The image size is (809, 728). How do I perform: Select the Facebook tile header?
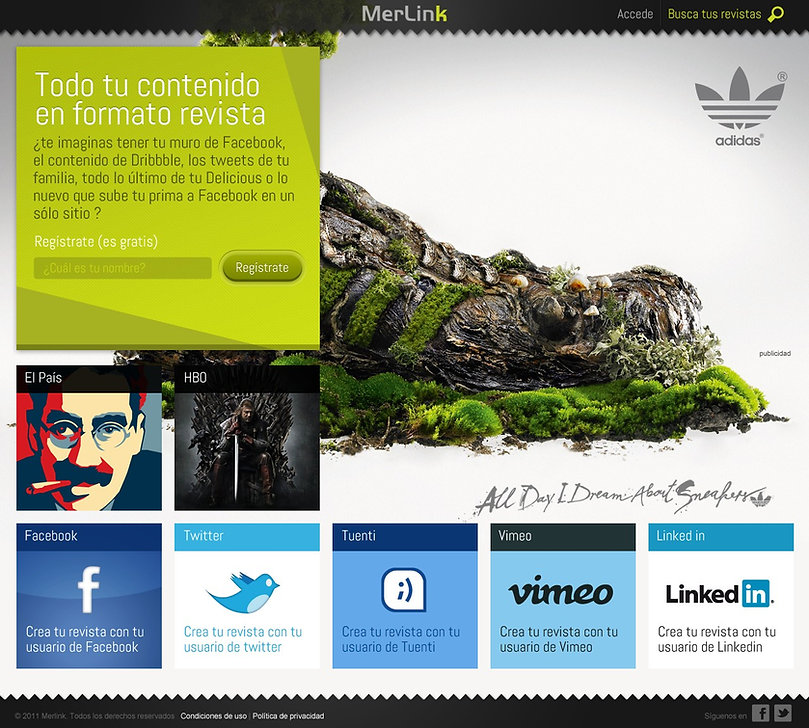pyautogui.click(x=89, y=537)
